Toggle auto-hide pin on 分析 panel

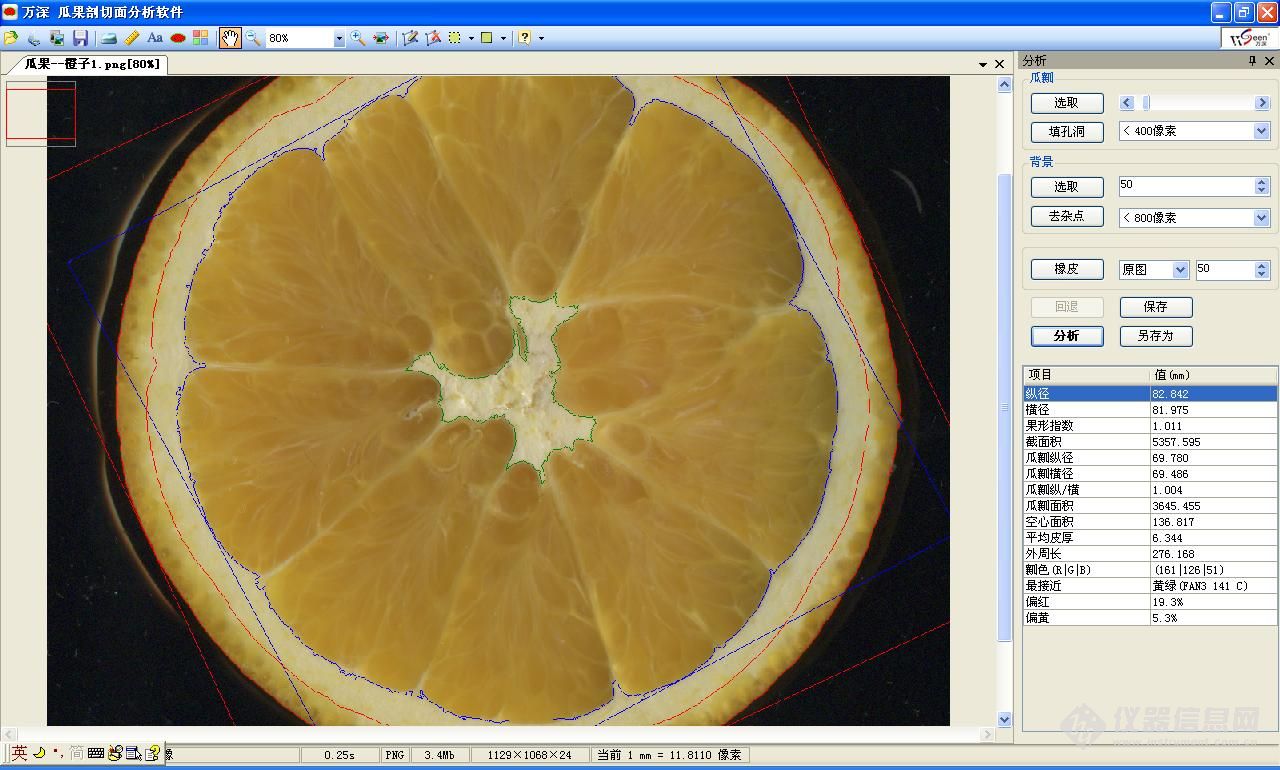pyautogui.click(x=1252, y=61)
